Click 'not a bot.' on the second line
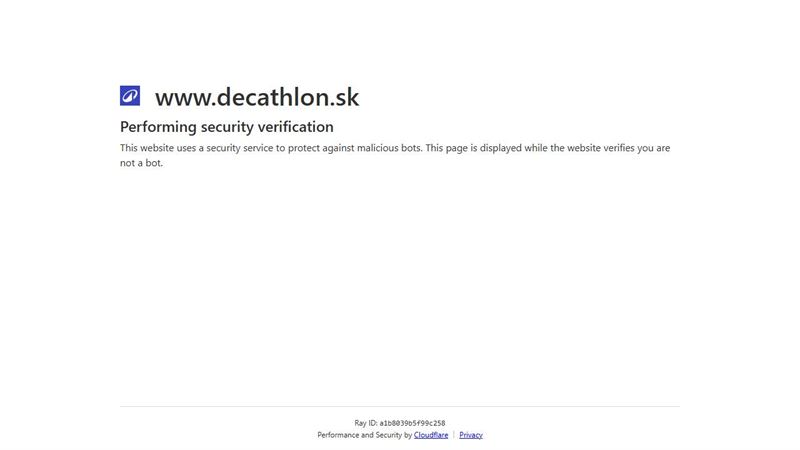 (x=141, y=163)
